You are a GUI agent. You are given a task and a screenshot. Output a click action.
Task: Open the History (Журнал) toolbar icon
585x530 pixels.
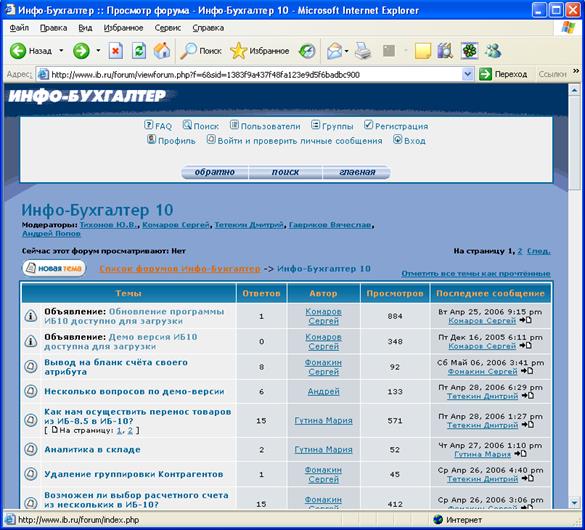[x=307, y=51]
